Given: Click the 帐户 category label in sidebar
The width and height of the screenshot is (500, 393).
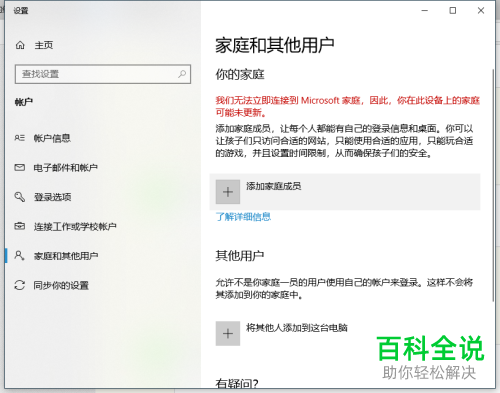Looking at the screenshot, I should pos(24,102).
